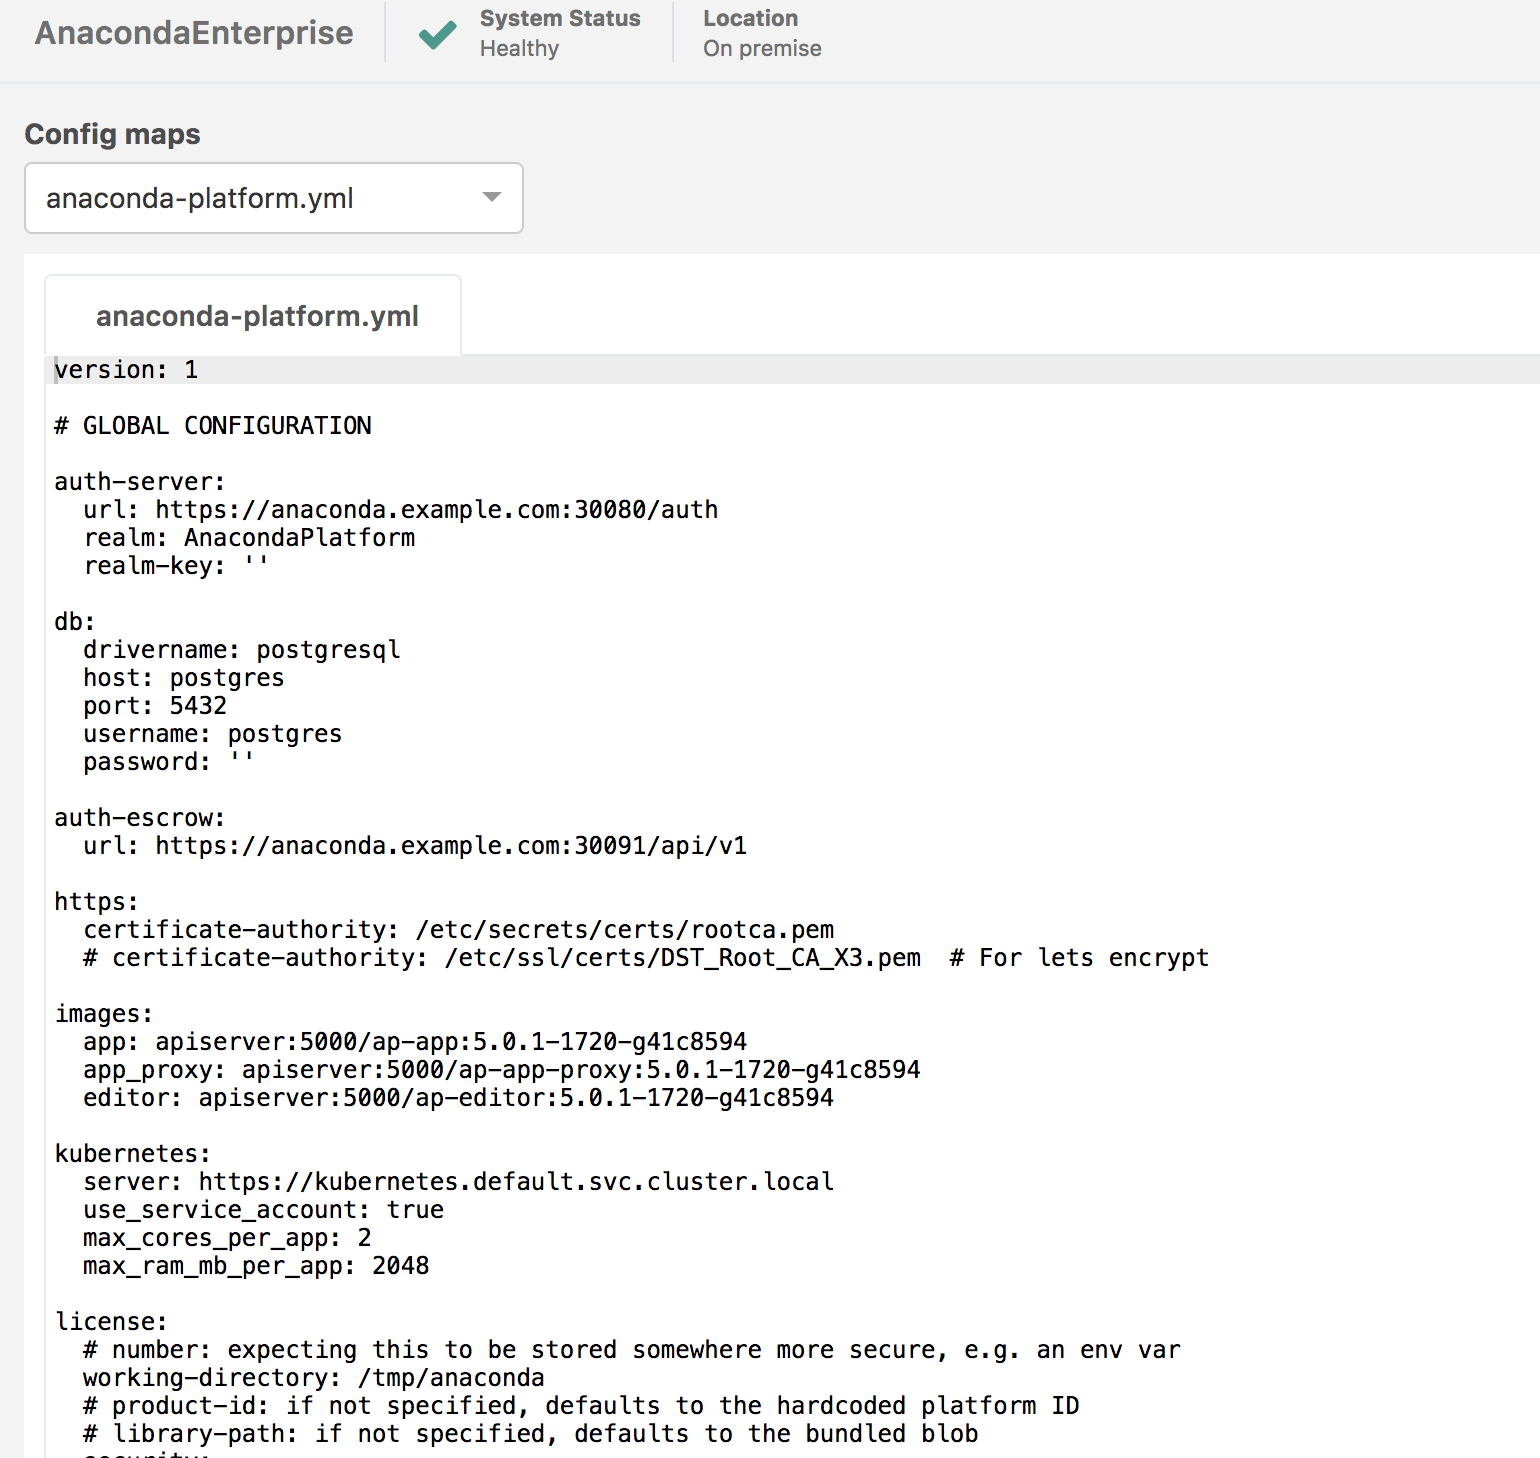Click the 'auth-server:' key line
Screen dimensions: 1540x1458
tap(140, 482)
